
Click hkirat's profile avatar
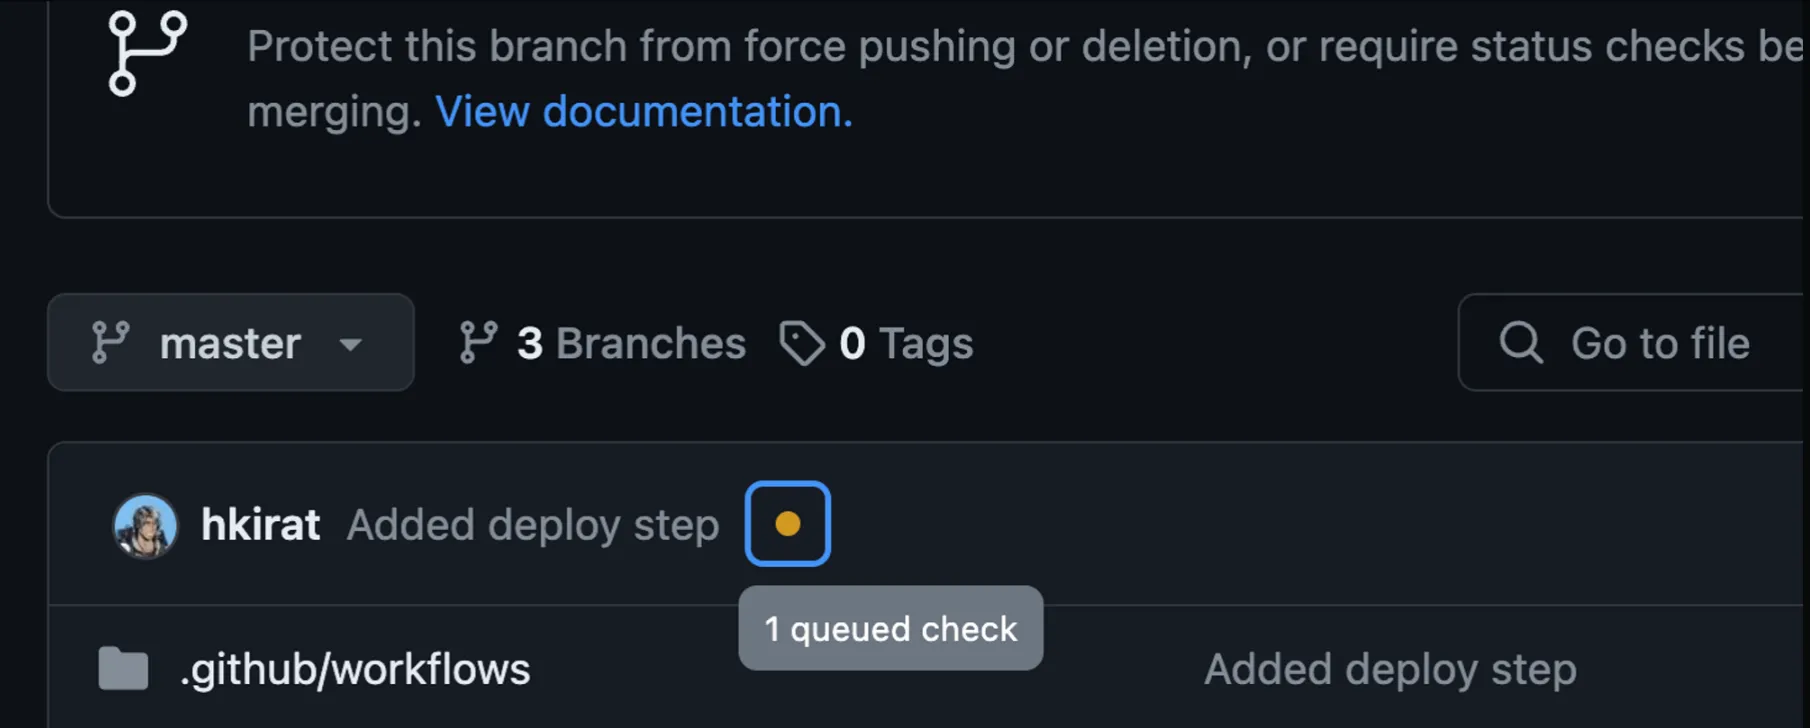click(x=146, y=525)
